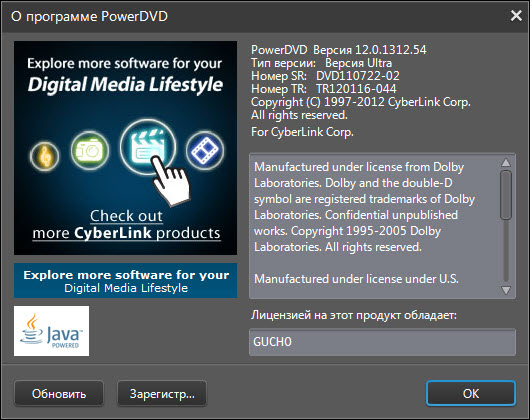Click the Copyright 1997-2012 CyberLink Corp. line
The width and height of the screenshot is (530, 420).
coord(361,102)
